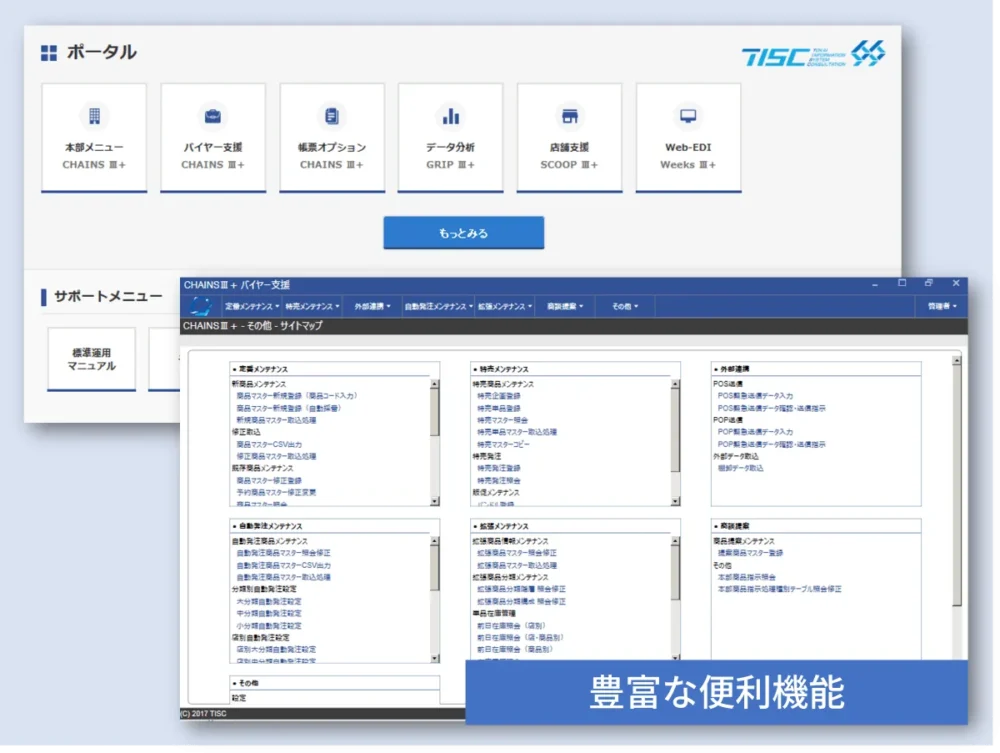Click the scroll-up arrow in the 拡張メンテナンス panel
Image resolution: width=1000 pixels, height=753 pixels.
click(675, 541)
